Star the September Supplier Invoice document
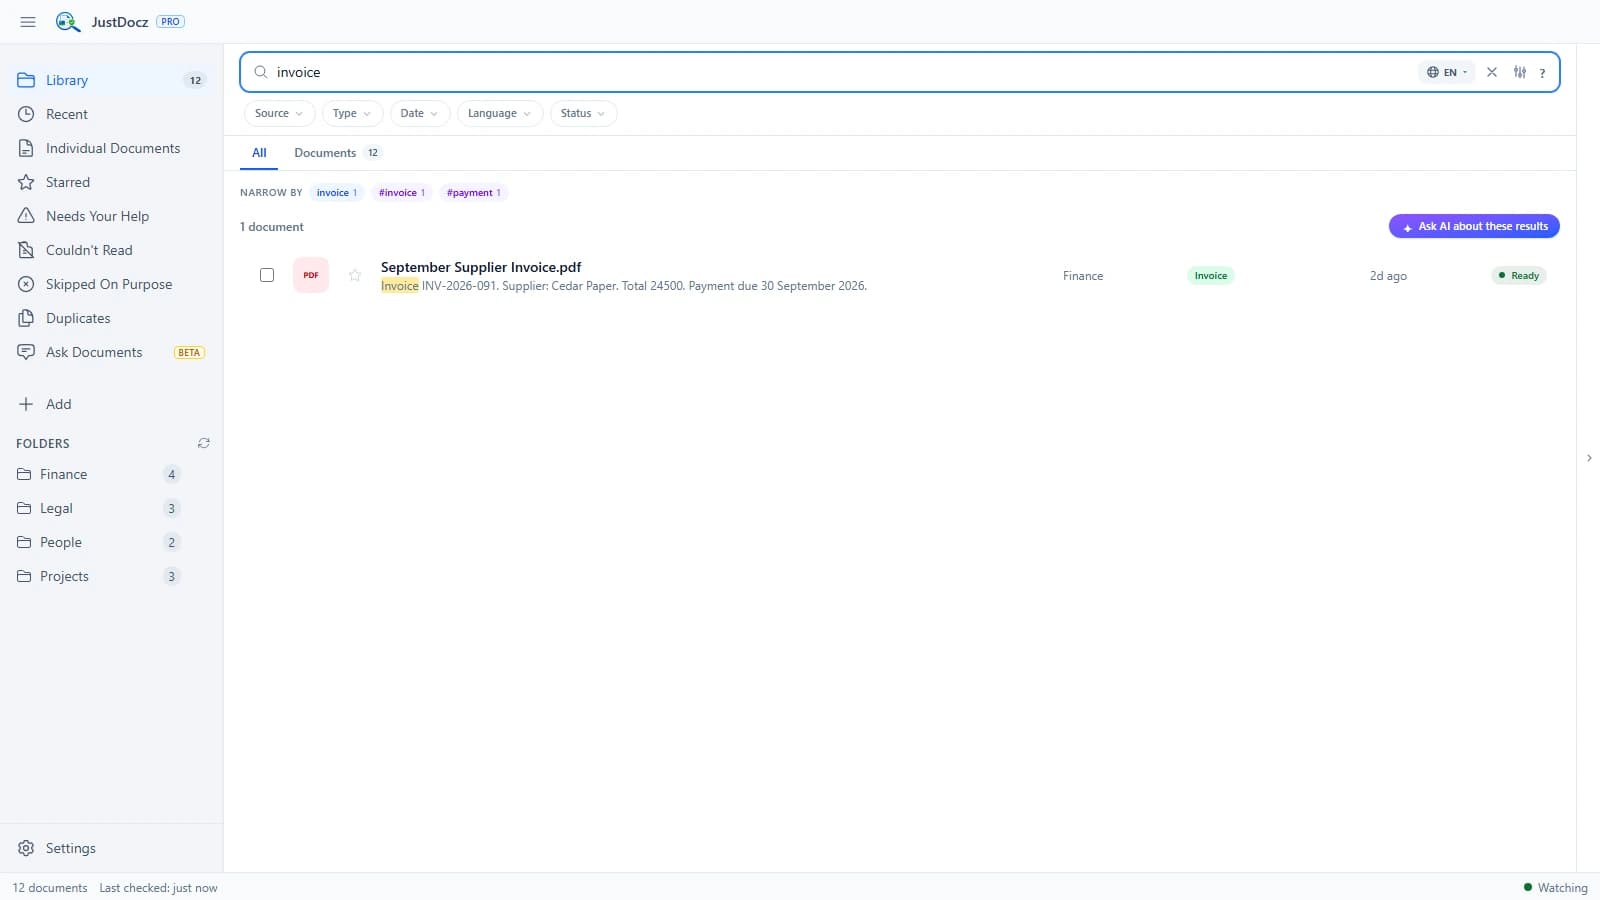This screenshot has height=900, width=1600. point(355,275)
